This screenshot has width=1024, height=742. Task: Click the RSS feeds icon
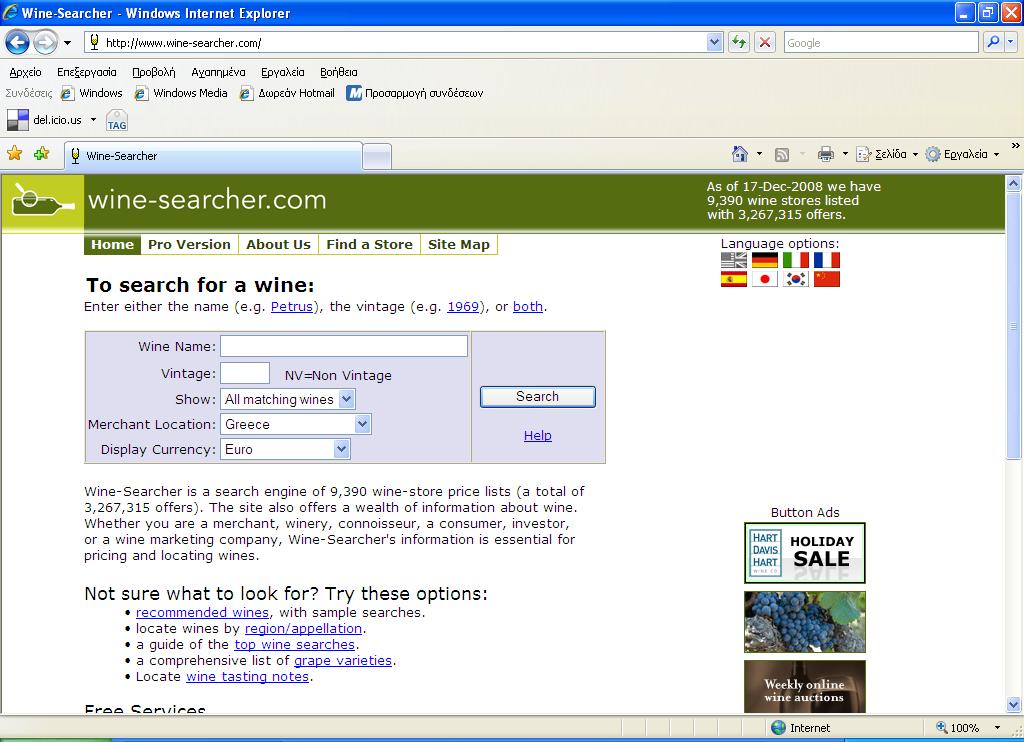pyautogui.click(x=782, y=155)
